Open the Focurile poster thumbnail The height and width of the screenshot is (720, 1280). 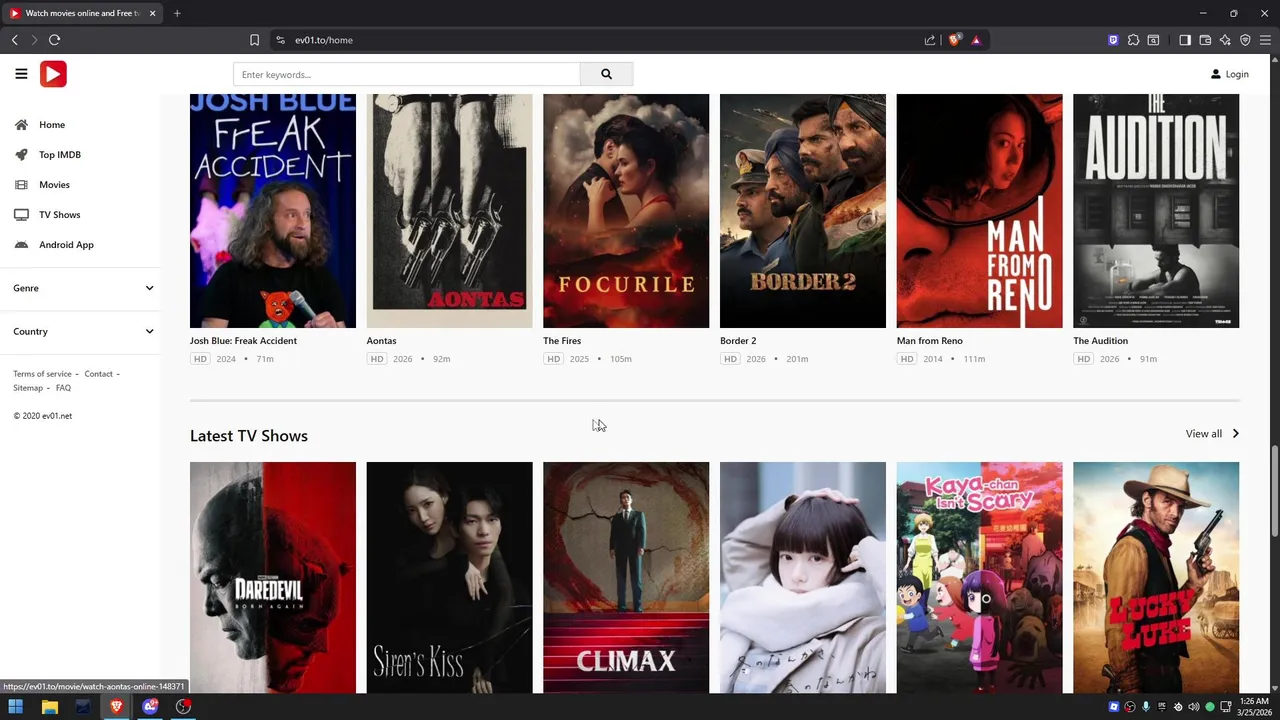[626, 211]
